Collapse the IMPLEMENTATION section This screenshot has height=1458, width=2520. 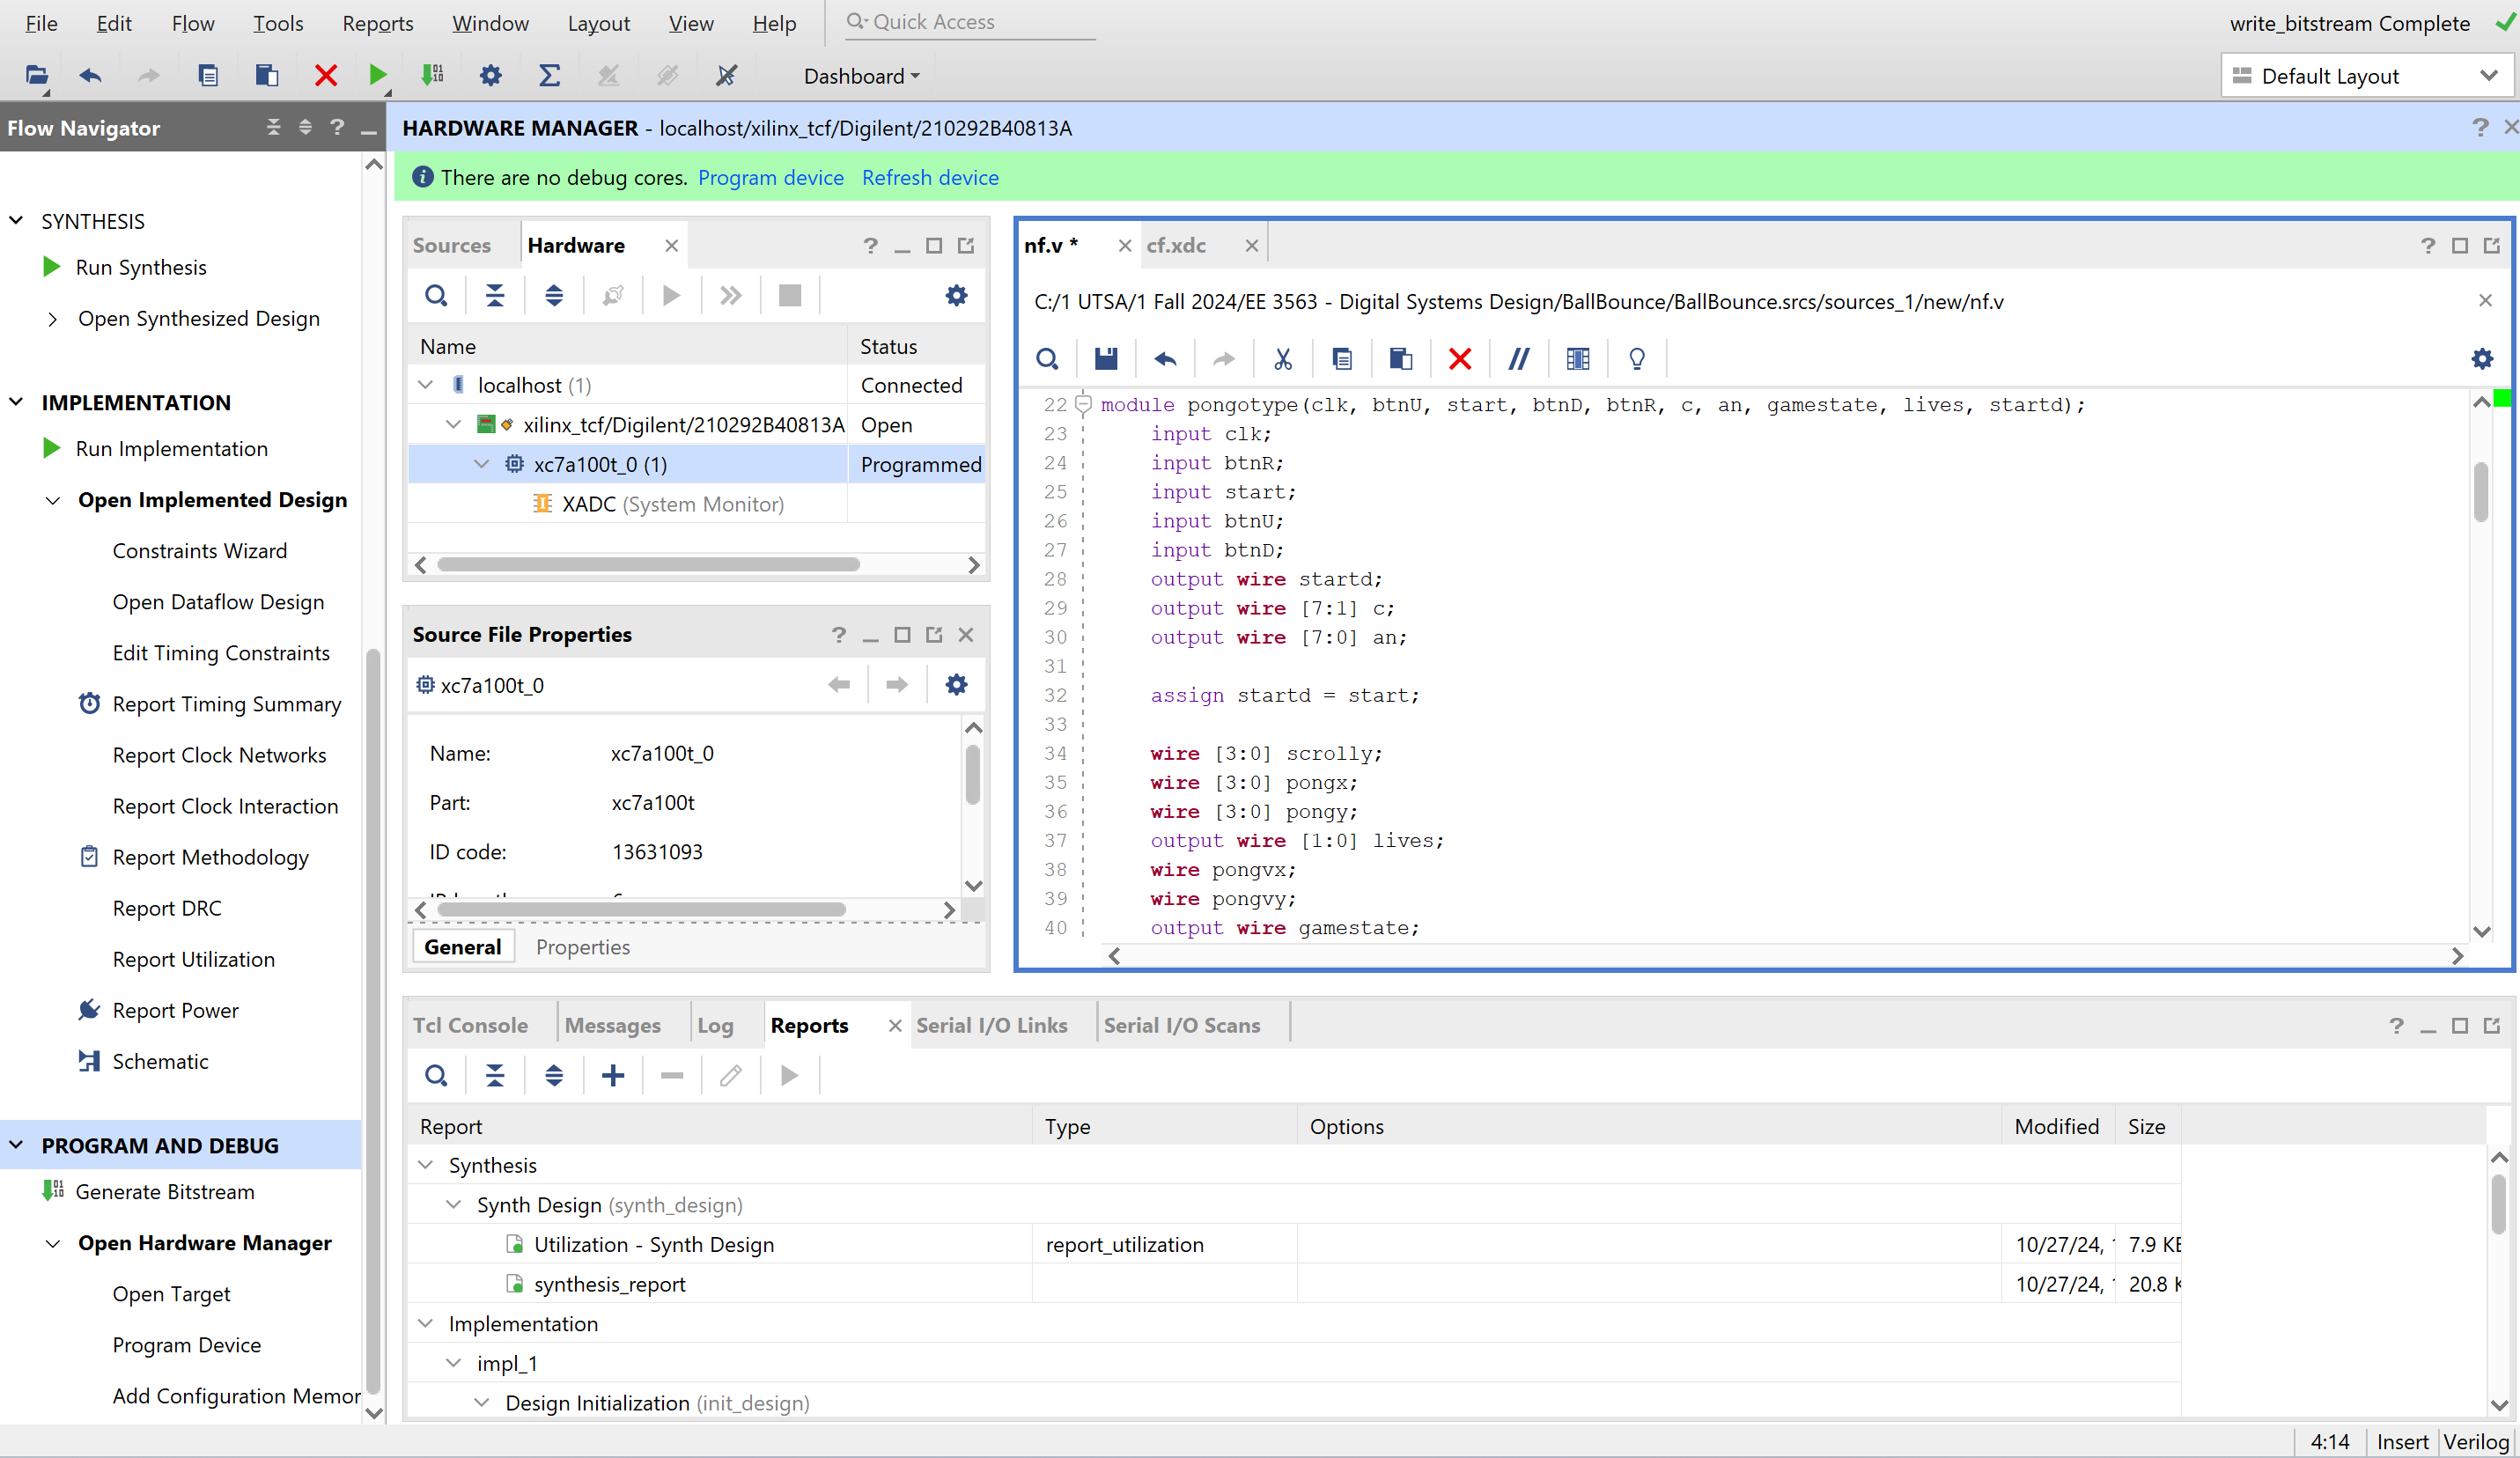click(16, 402)
